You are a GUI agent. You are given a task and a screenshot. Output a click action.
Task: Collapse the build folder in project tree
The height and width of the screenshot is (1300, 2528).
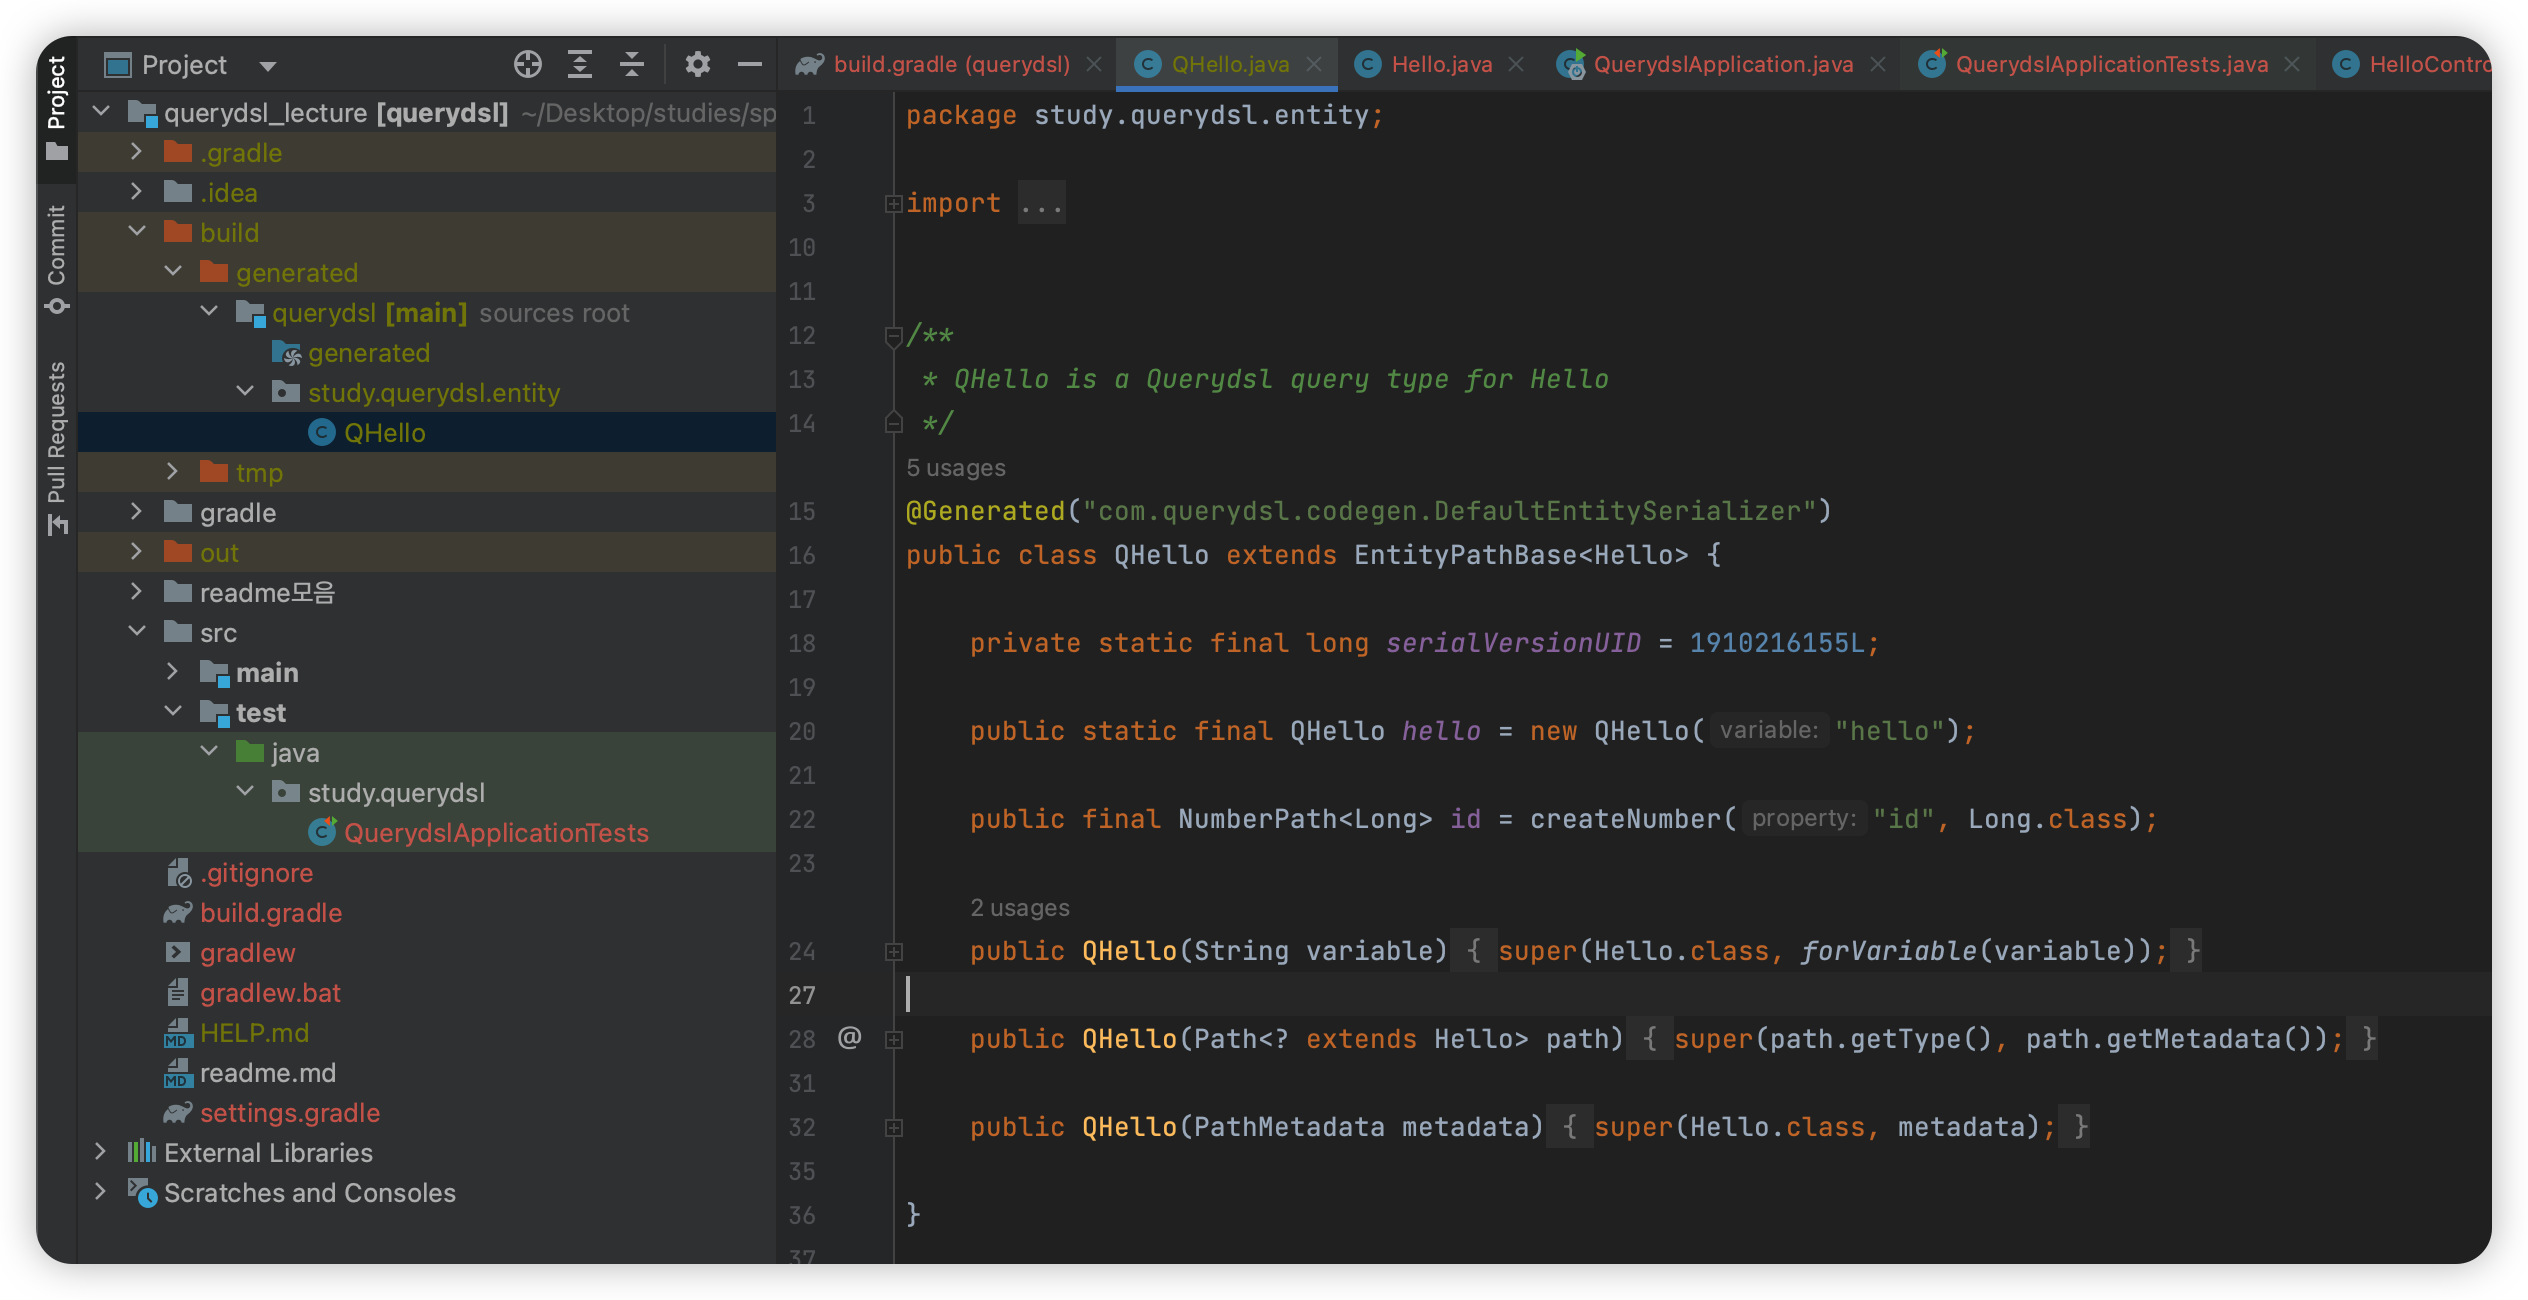pos(138,232)
